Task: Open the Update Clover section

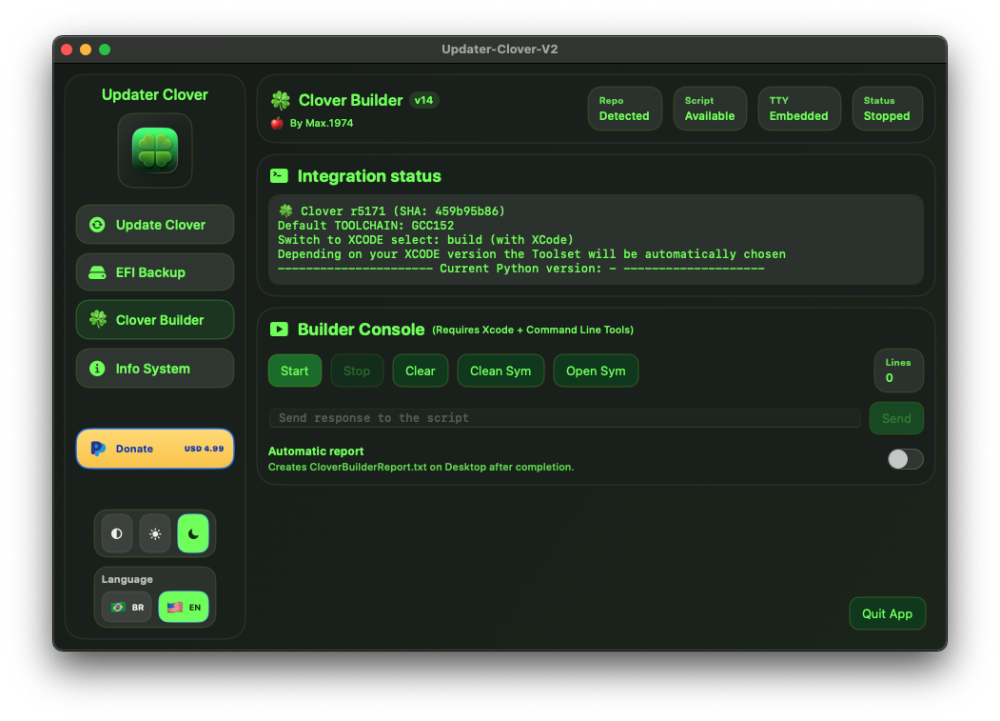Action: click(x=155, y=224)
